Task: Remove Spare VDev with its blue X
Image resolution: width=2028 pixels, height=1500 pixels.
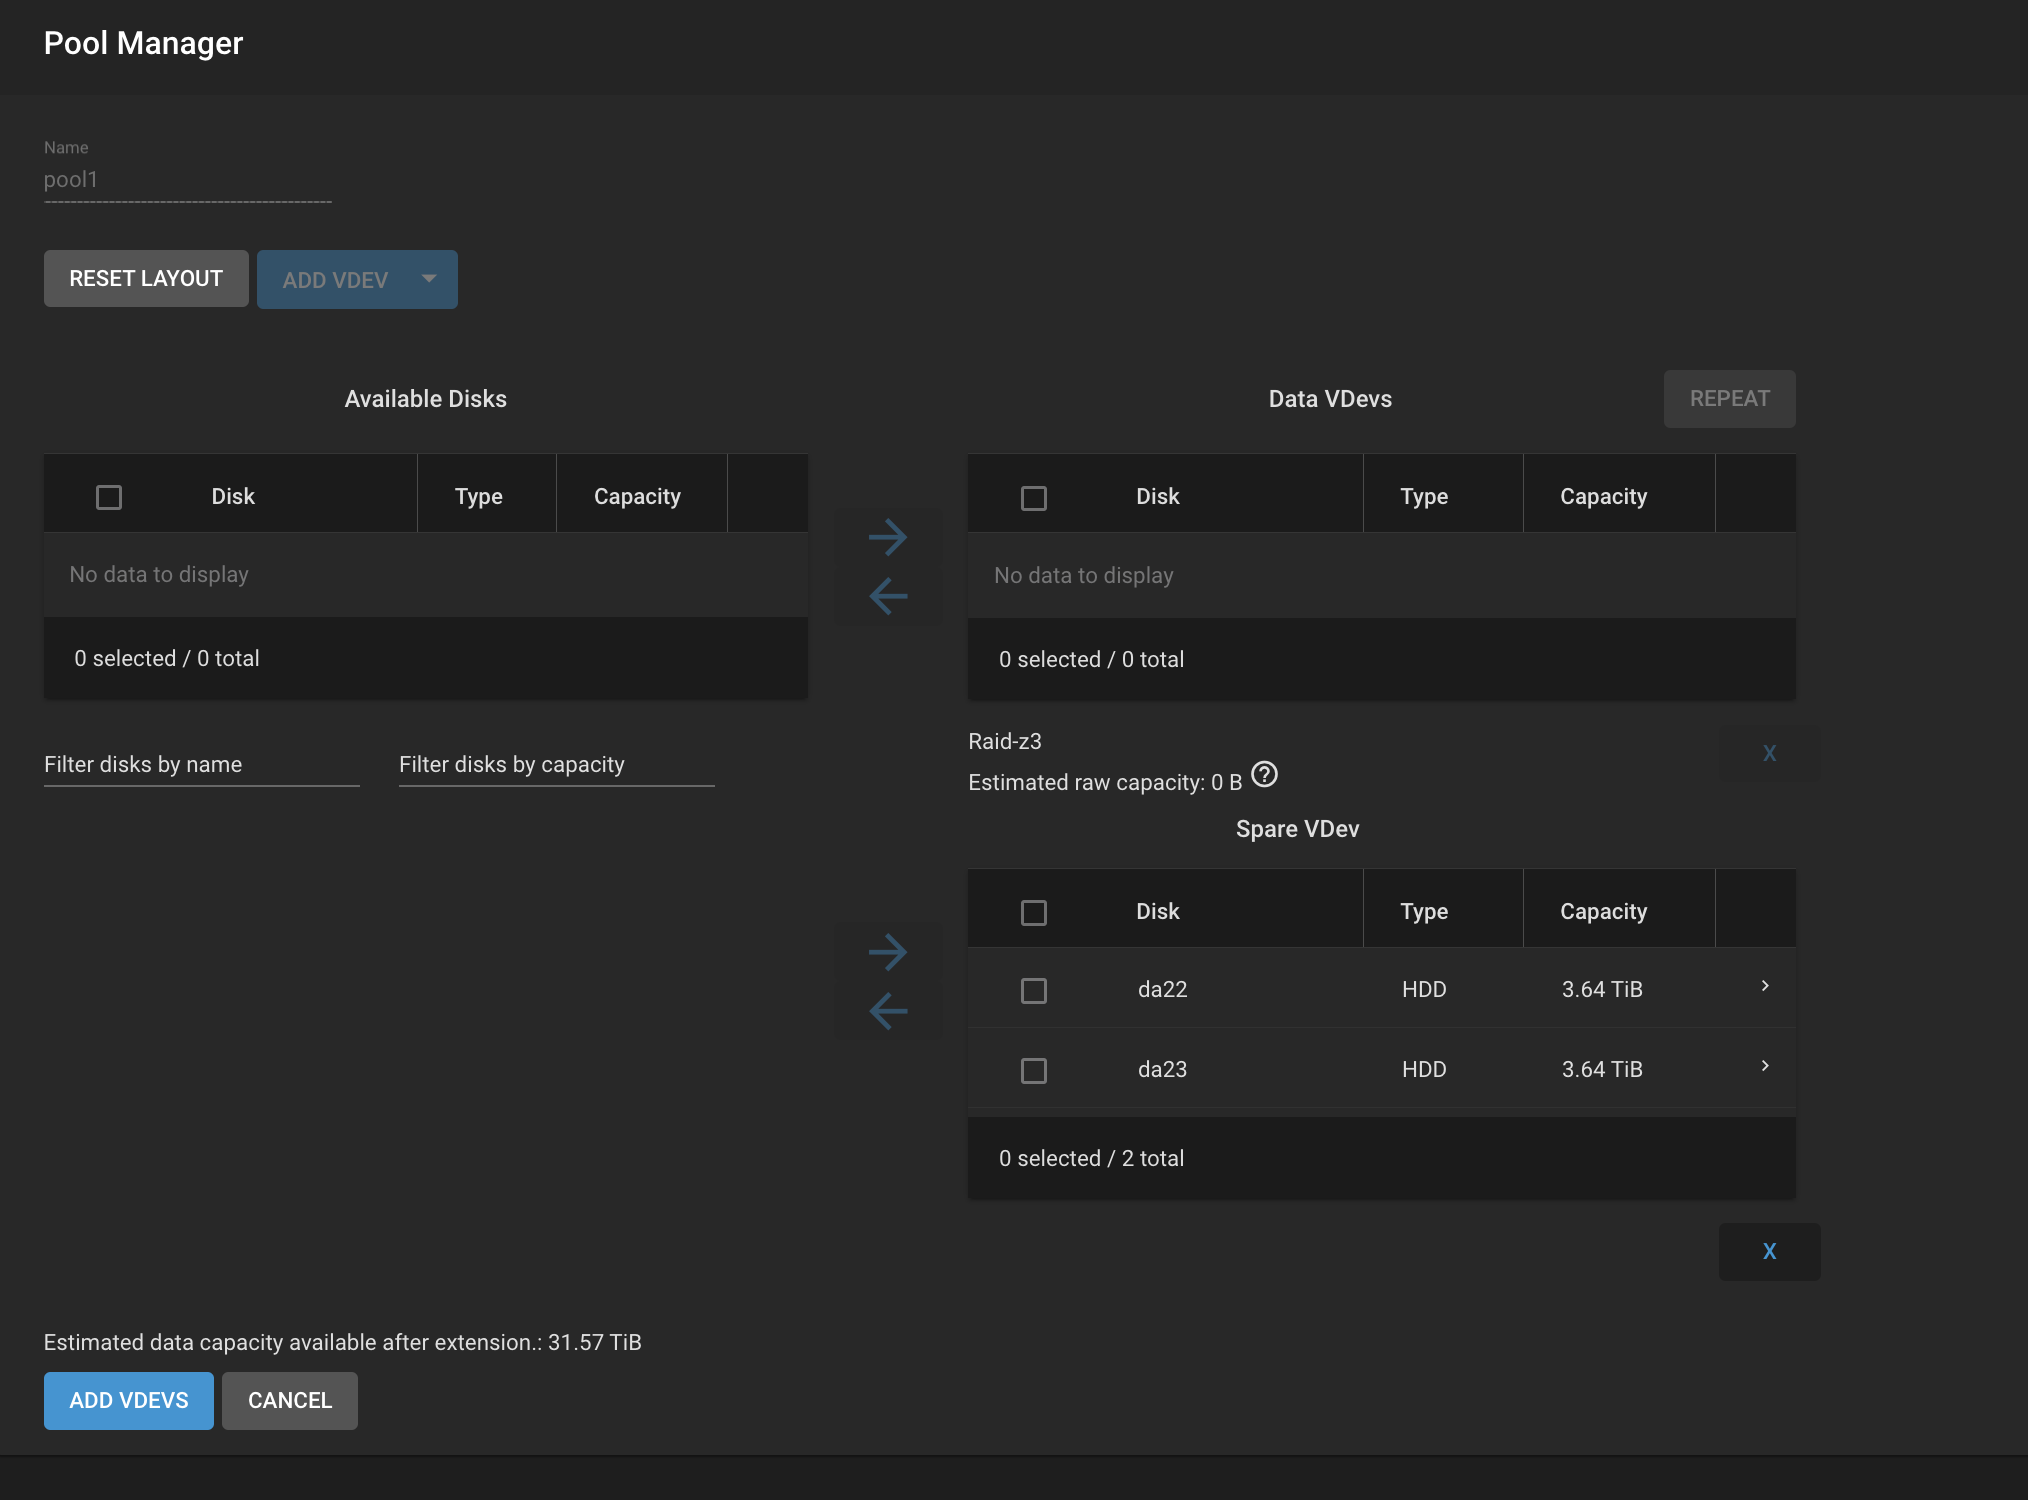Action: click(x=1769, y=1251)
